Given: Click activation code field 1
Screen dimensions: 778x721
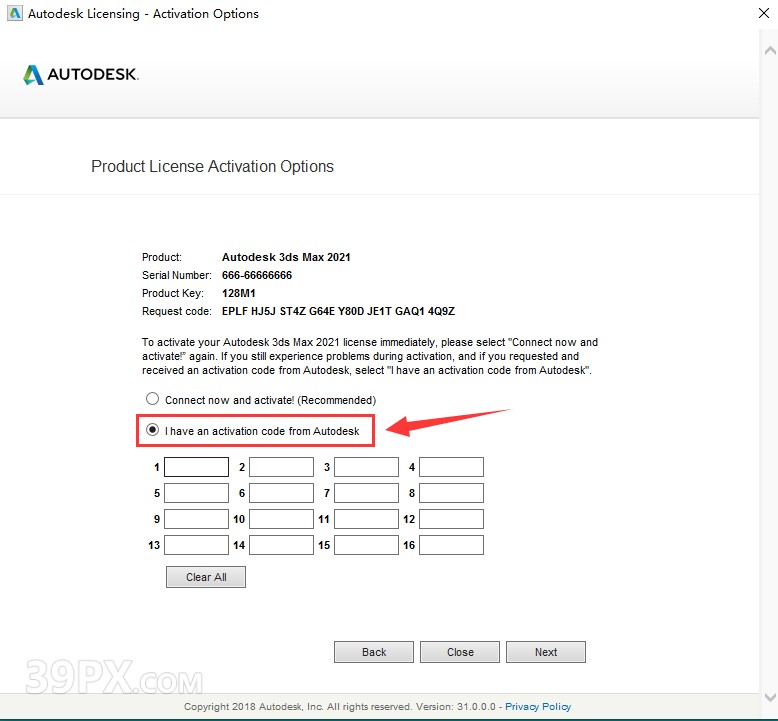Looking at the screenshot, I should pyautogui.click(x=196, y=467).
